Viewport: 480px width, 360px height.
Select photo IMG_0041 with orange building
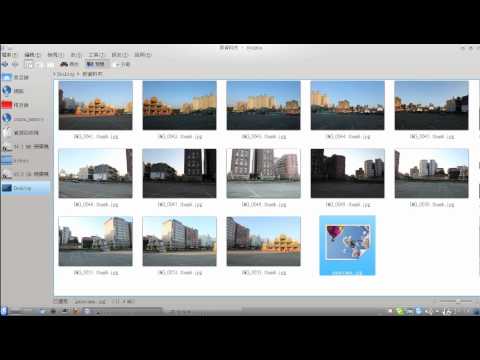tap(96, 105)
